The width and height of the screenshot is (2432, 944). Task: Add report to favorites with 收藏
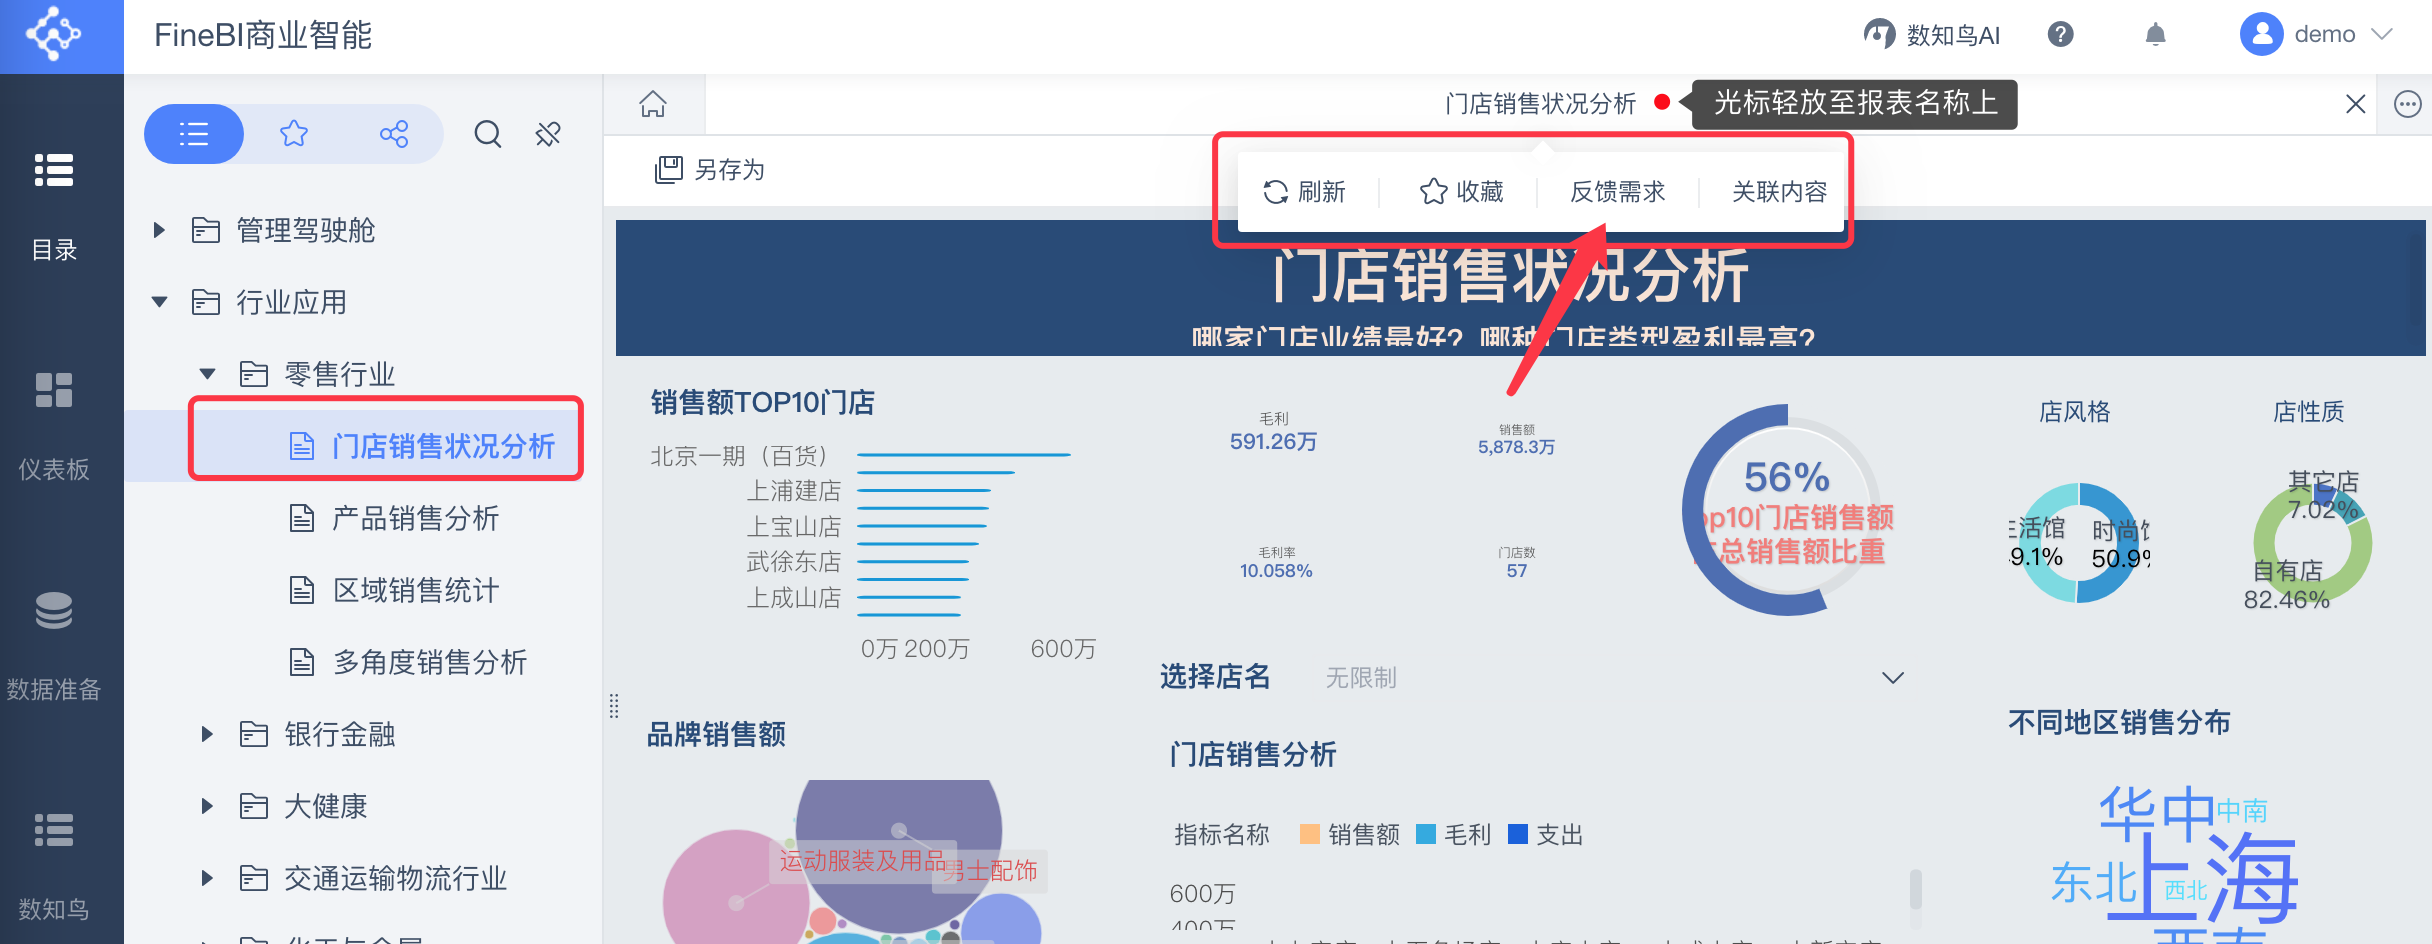coord(1462,191)
